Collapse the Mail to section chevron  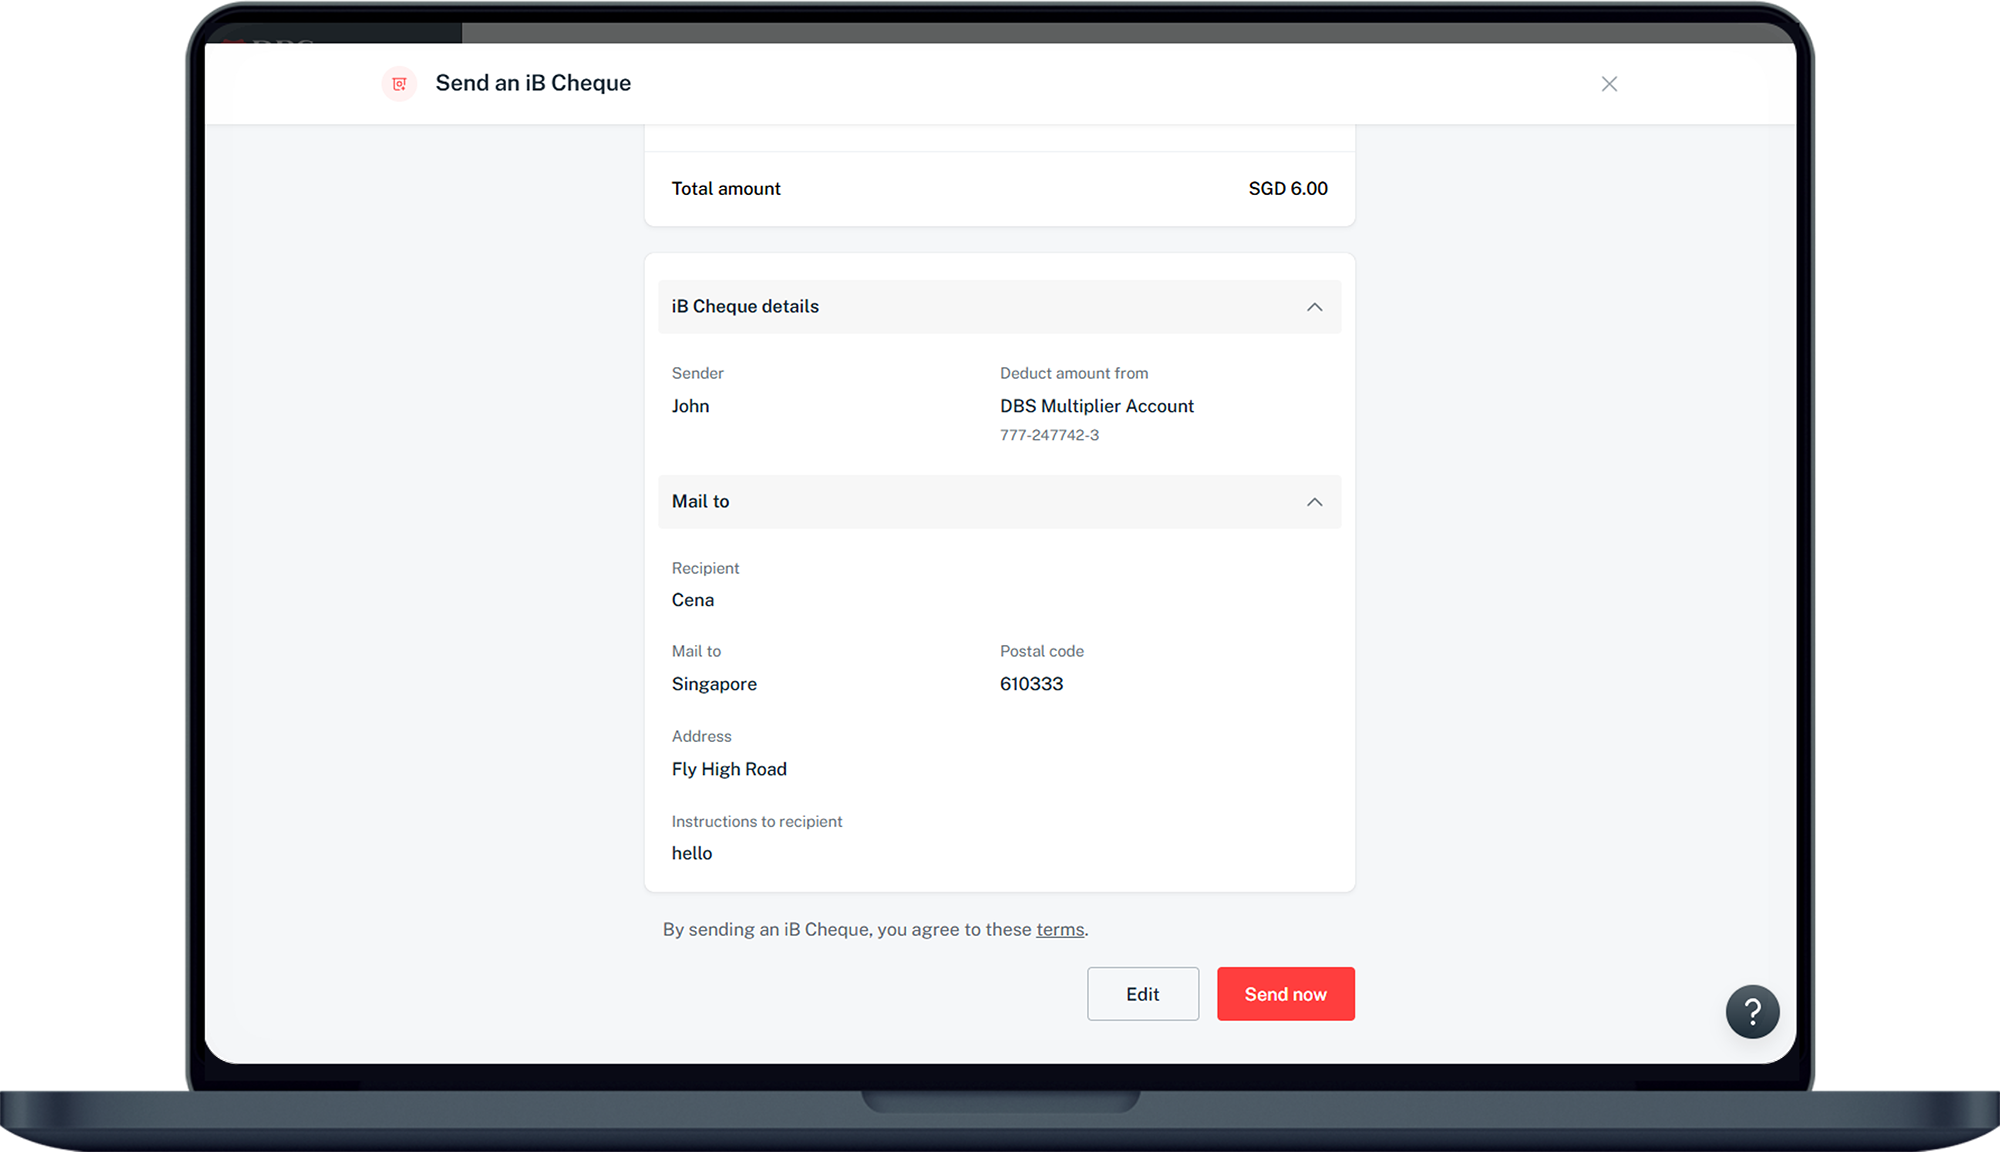(1314, 502)
